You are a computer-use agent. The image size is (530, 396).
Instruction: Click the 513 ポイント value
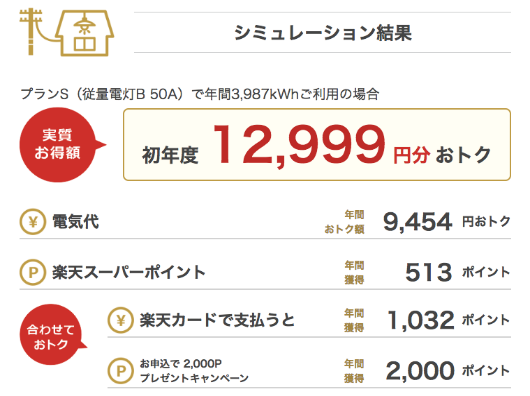point(458,272)
